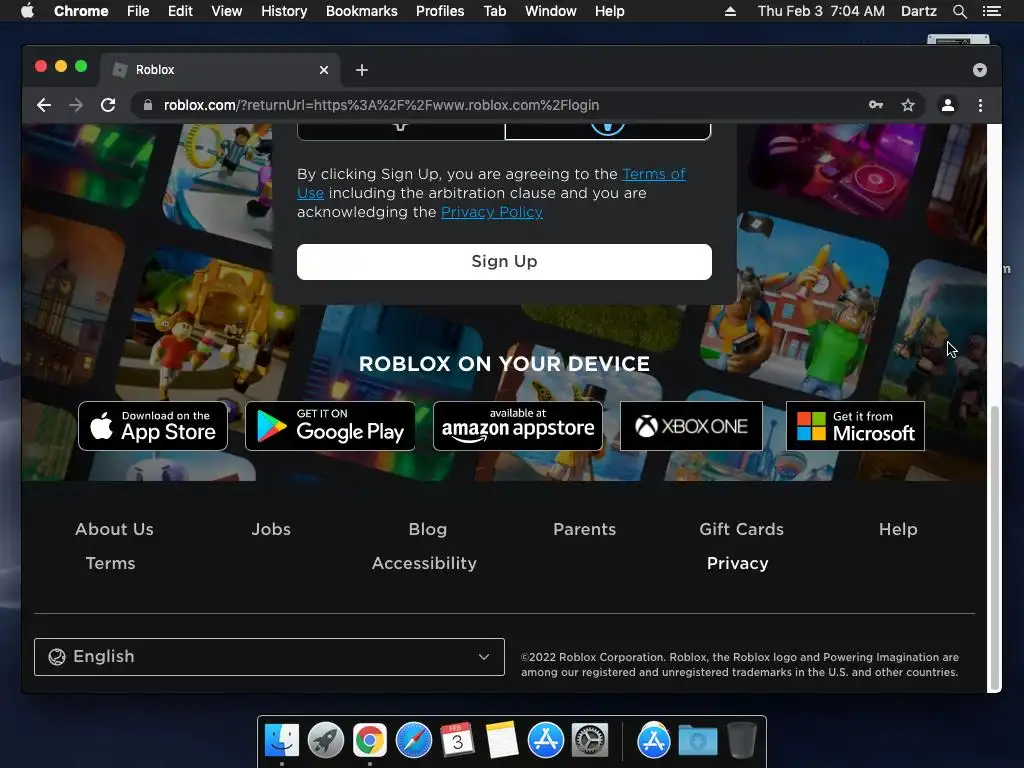Open the Edit menu

point(180,11)
